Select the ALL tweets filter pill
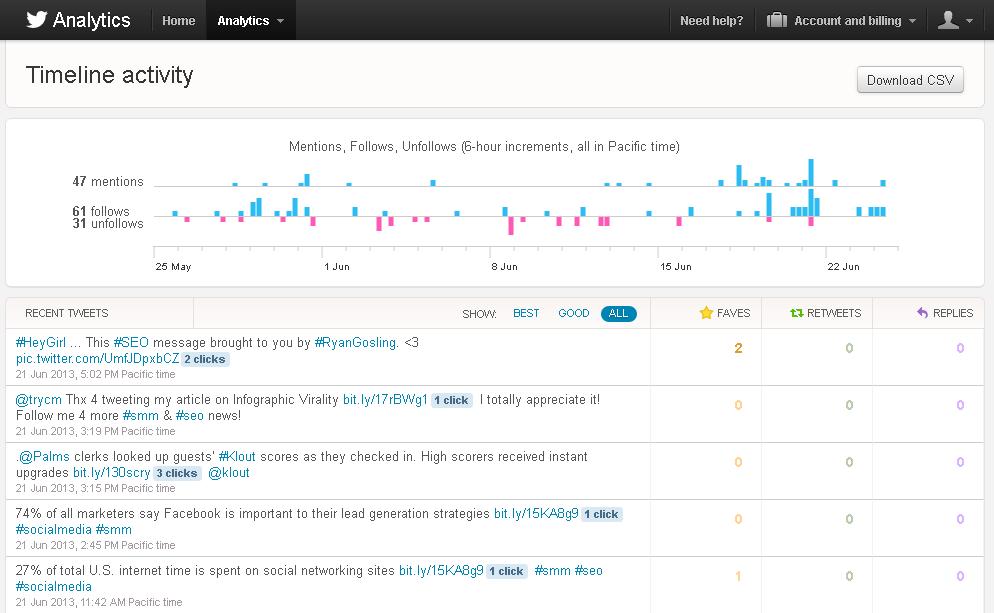This screenshot has width=994, height=613. coord(619,313)
